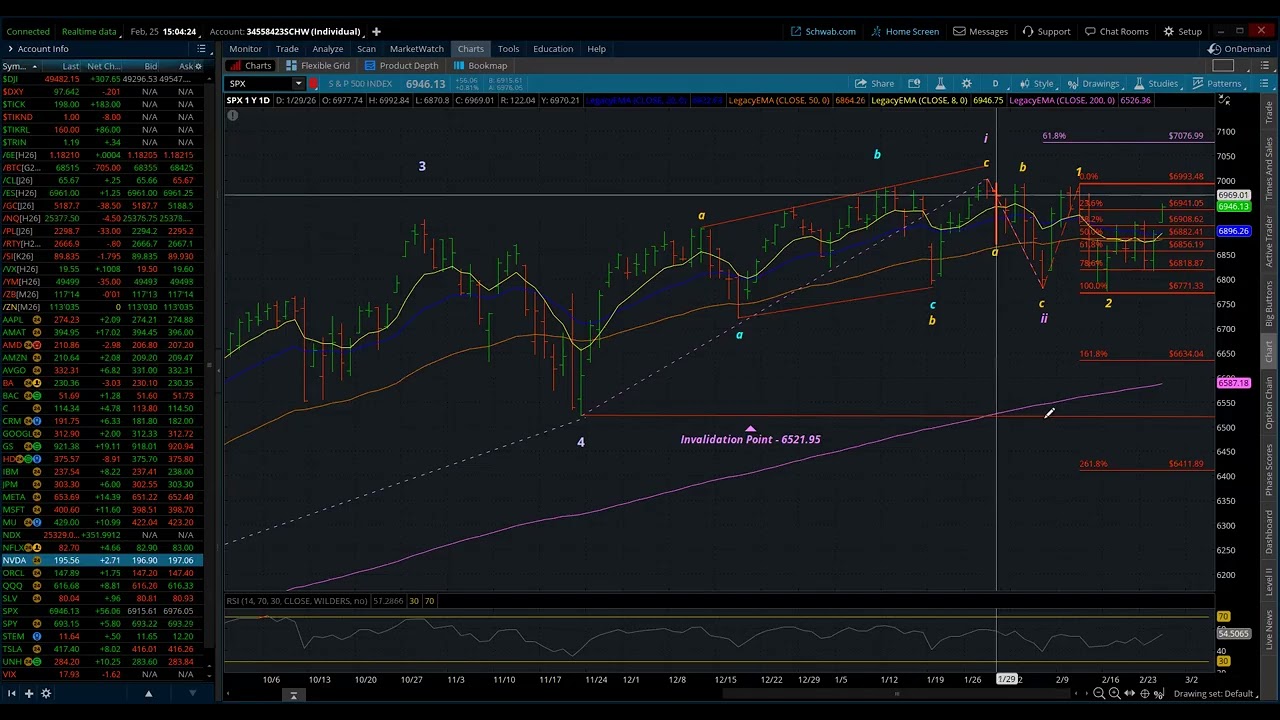Screen dimensions: 1280x720
Task: Open the Times And Sales side panel
Action: (x=1270, y=170)
